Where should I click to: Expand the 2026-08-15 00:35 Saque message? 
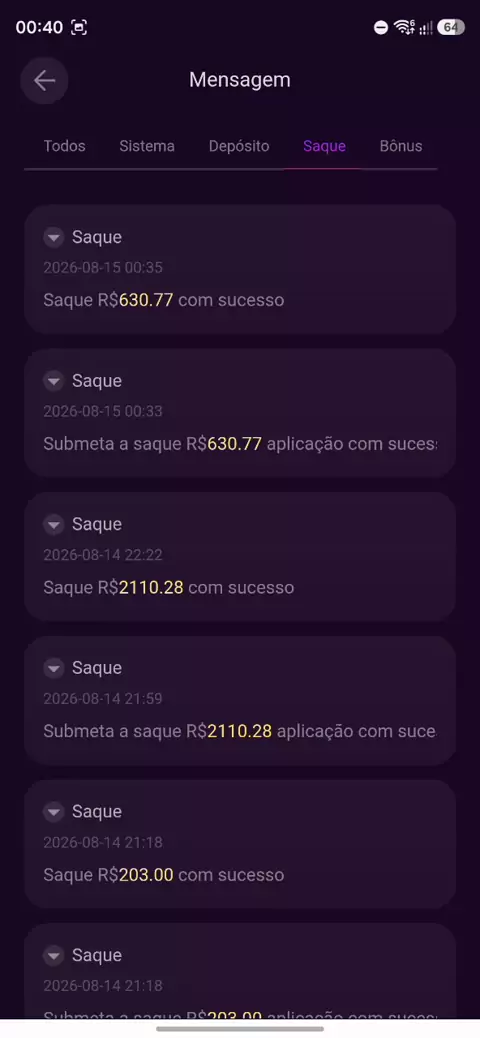(x=54, y=237)
